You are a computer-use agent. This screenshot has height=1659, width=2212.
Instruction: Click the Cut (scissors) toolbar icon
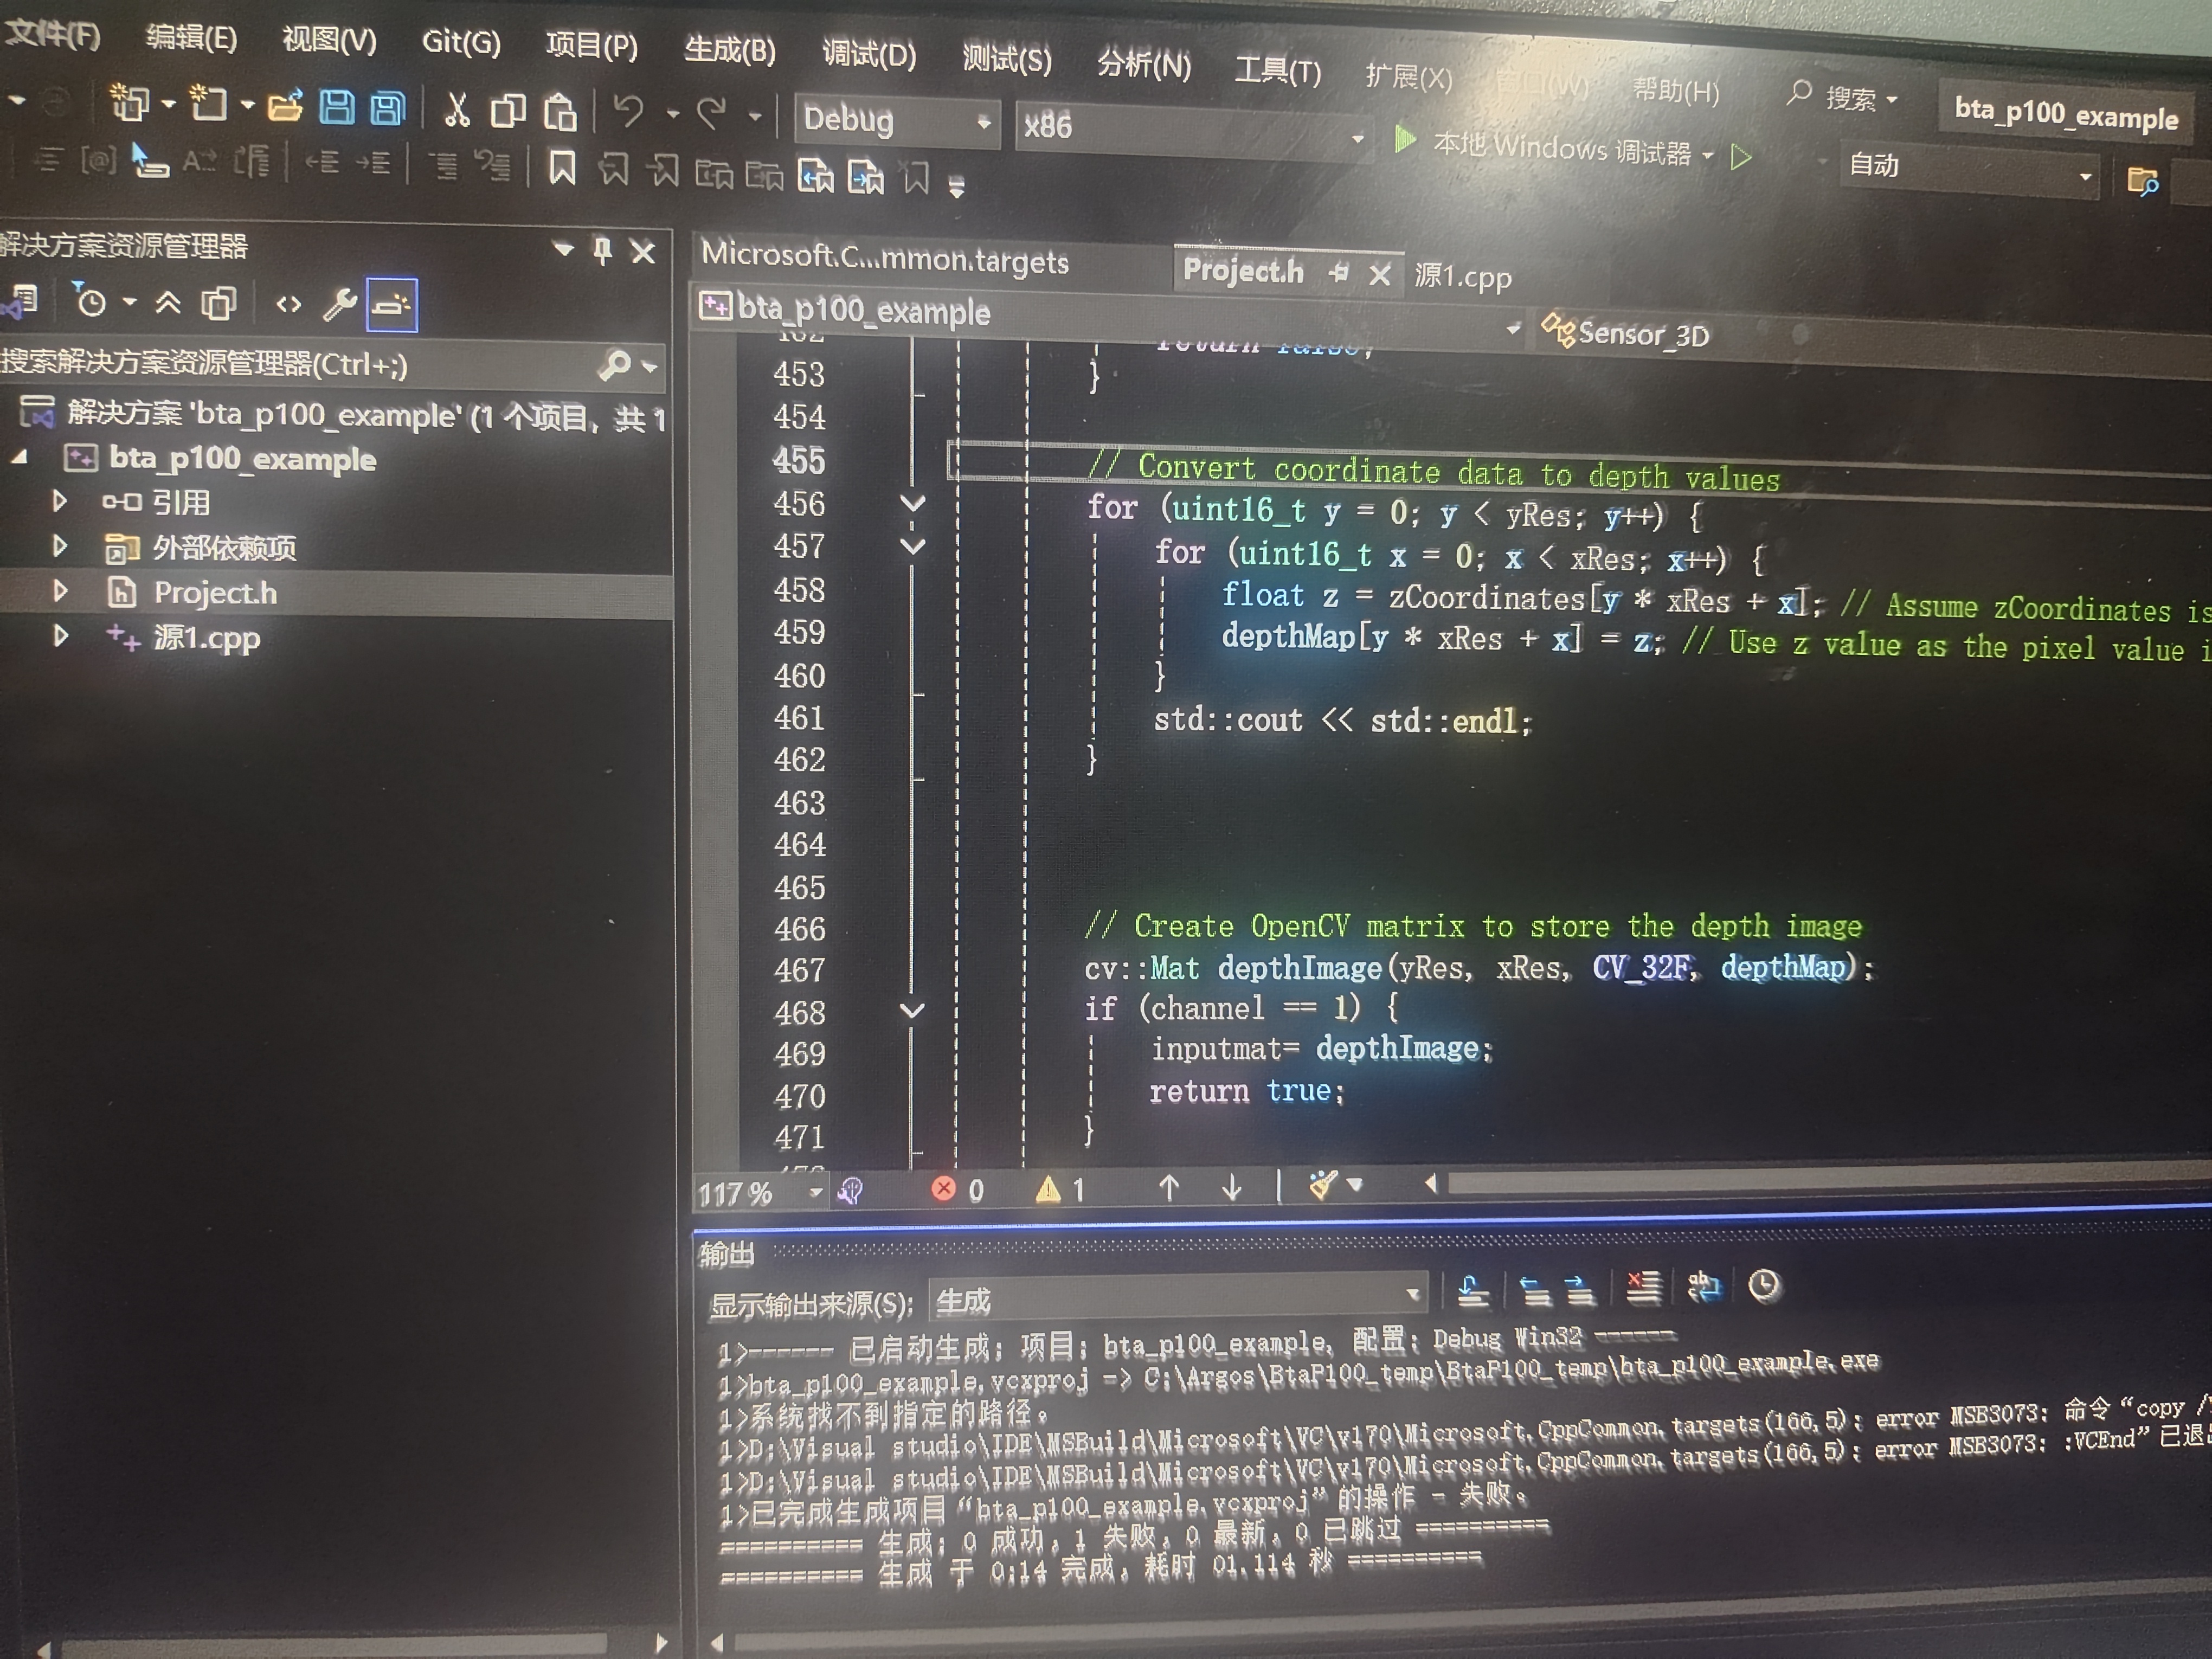(x=456, y=110)
